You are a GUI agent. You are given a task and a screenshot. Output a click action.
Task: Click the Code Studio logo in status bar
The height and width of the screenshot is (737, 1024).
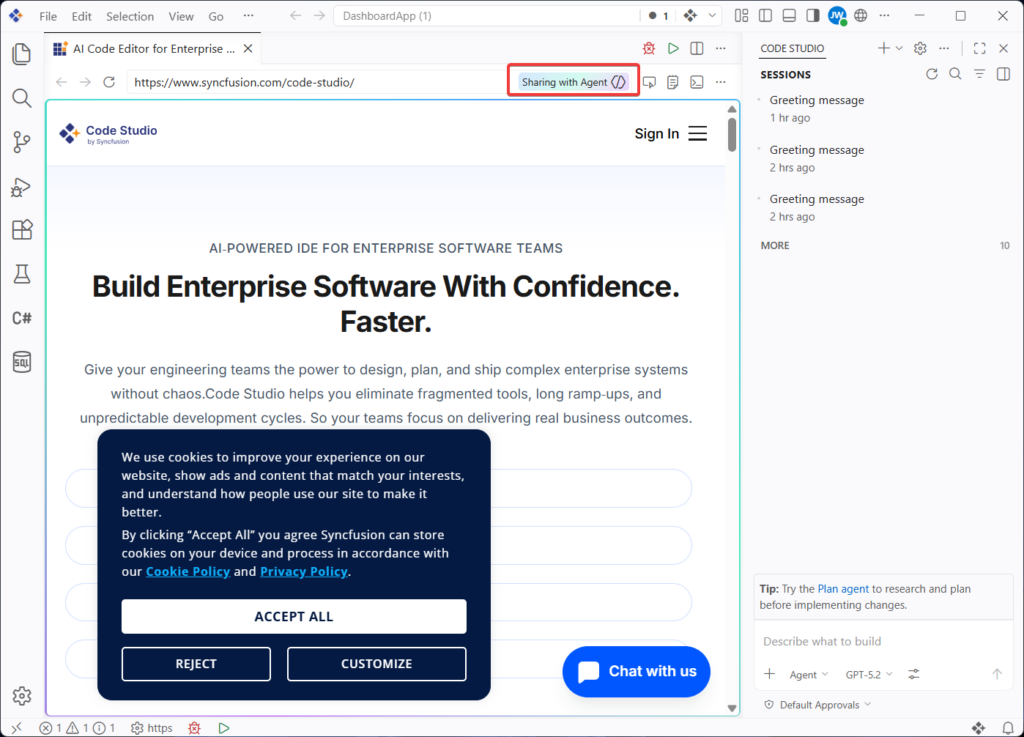click(978, 728)
